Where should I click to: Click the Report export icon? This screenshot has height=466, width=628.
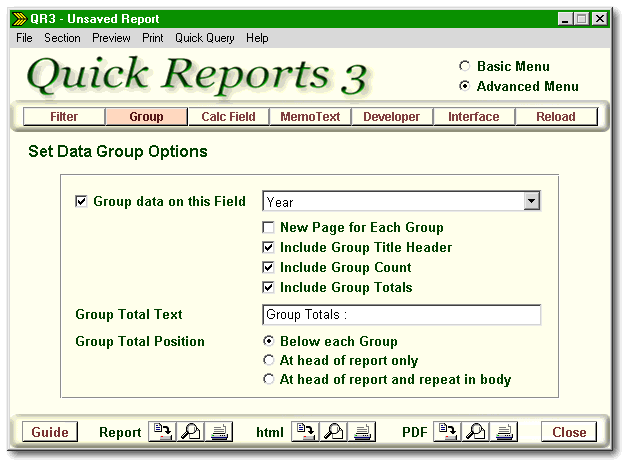point(162,432)
